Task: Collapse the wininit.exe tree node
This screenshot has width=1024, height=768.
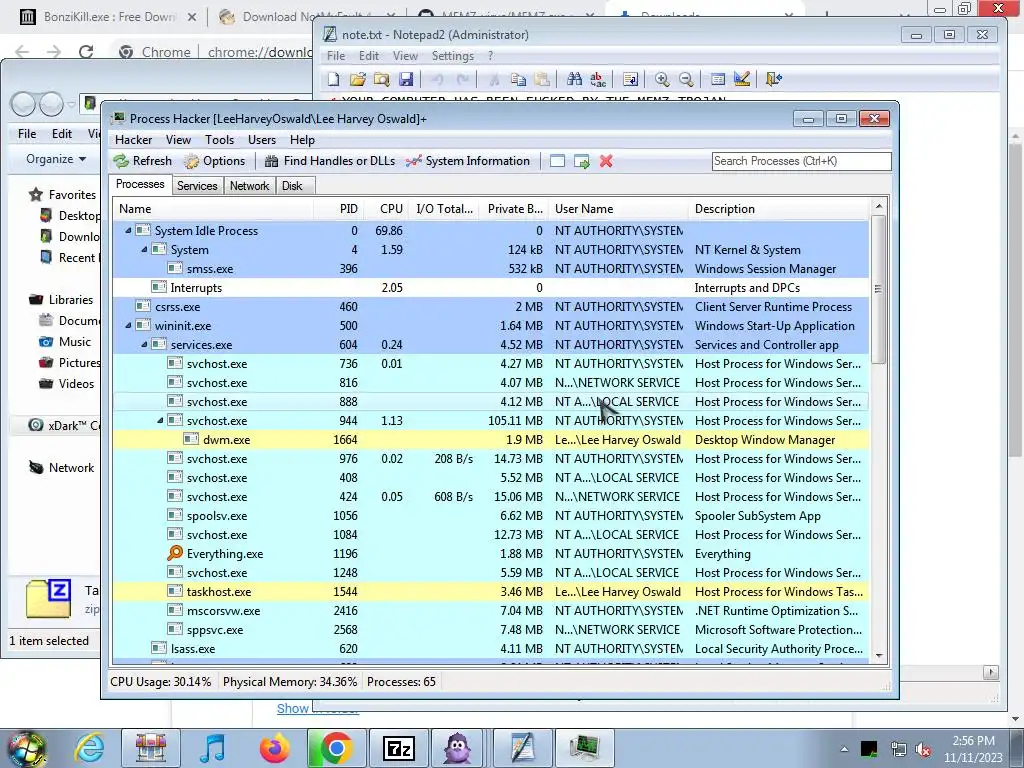Action: click(128, 325)
